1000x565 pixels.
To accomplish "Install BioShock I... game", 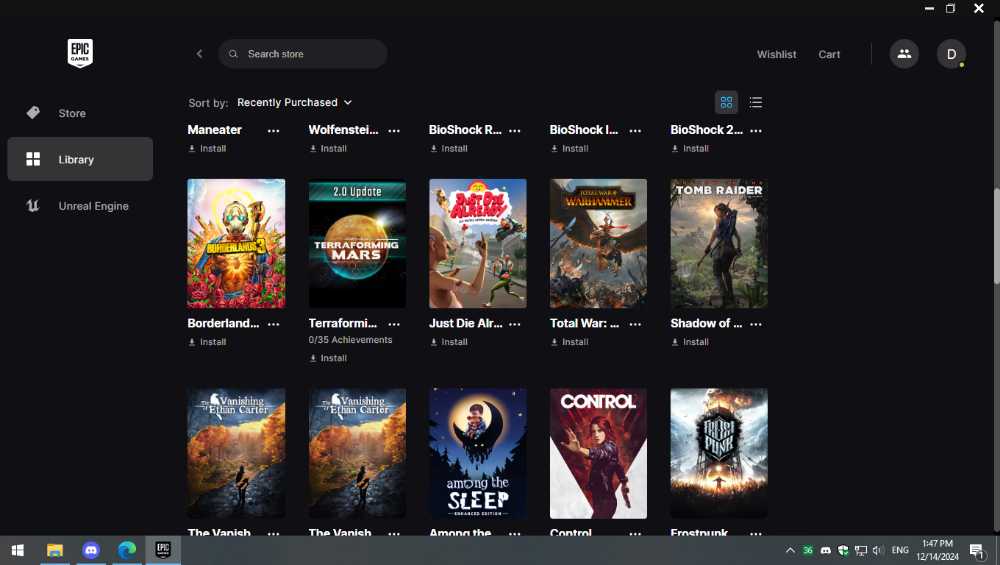I will [x=569, y=148].
